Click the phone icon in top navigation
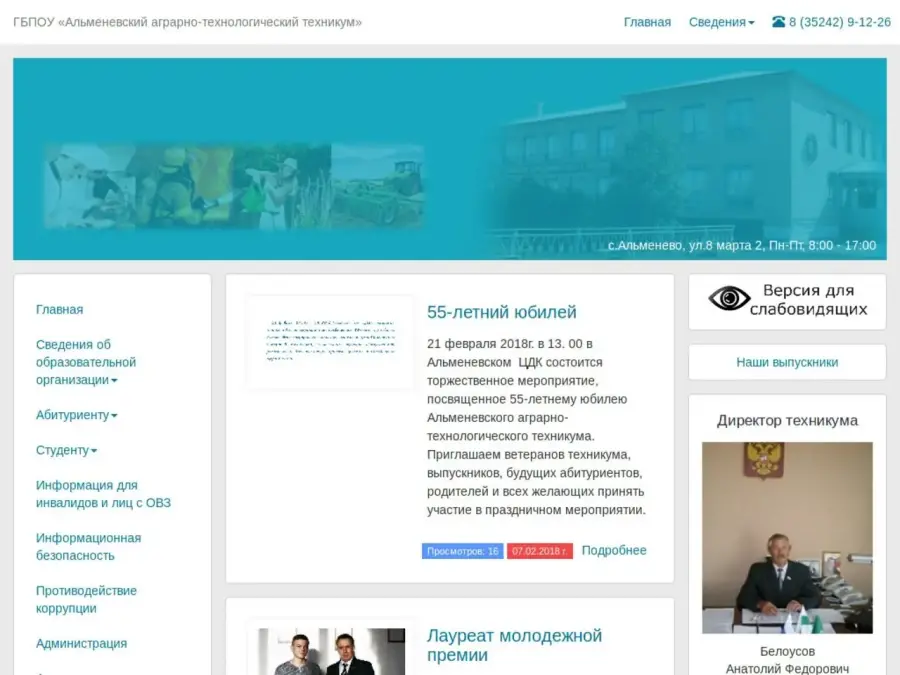900x675 pixels. point(778,22)
